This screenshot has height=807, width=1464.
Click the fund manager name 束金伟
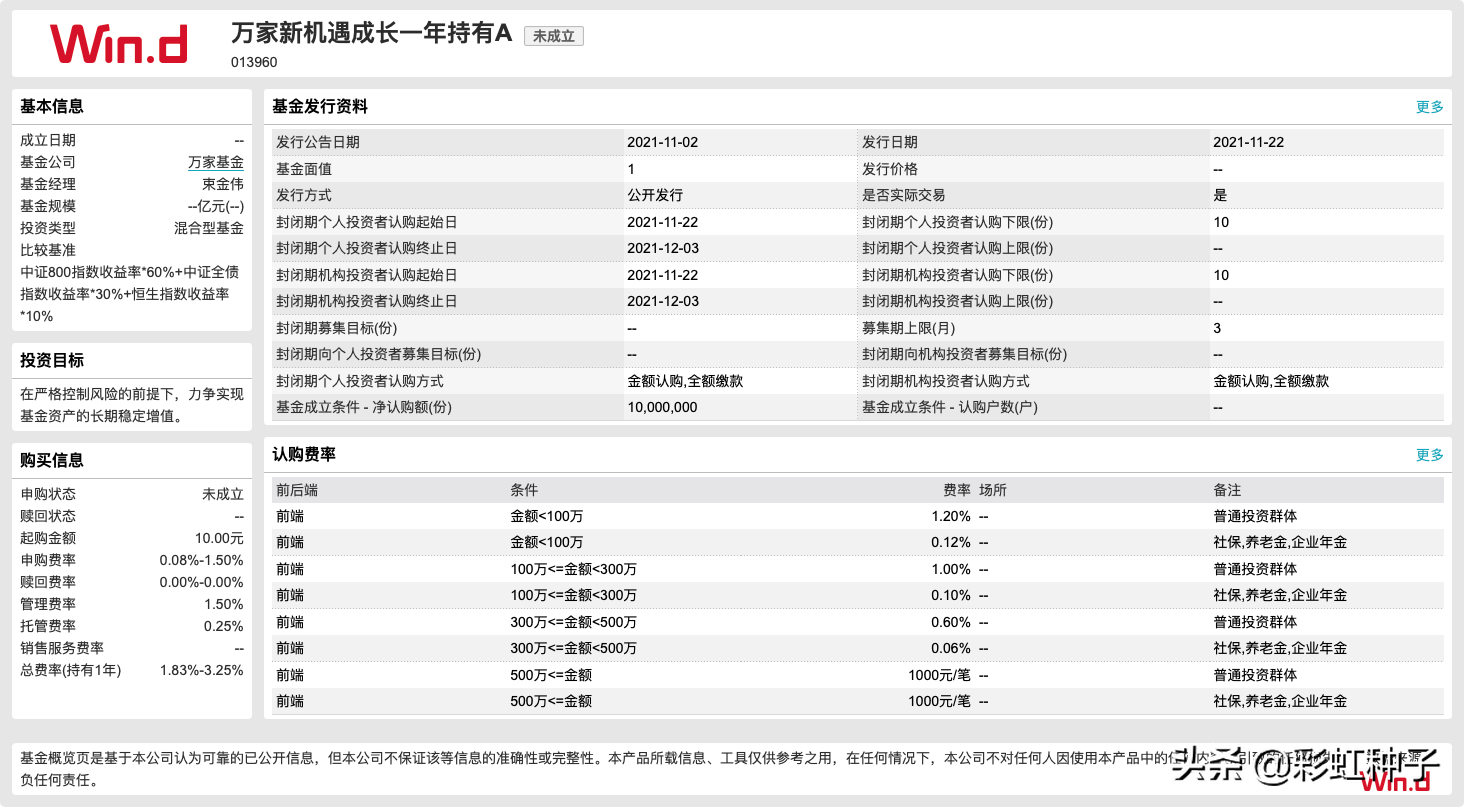point(223,184)
